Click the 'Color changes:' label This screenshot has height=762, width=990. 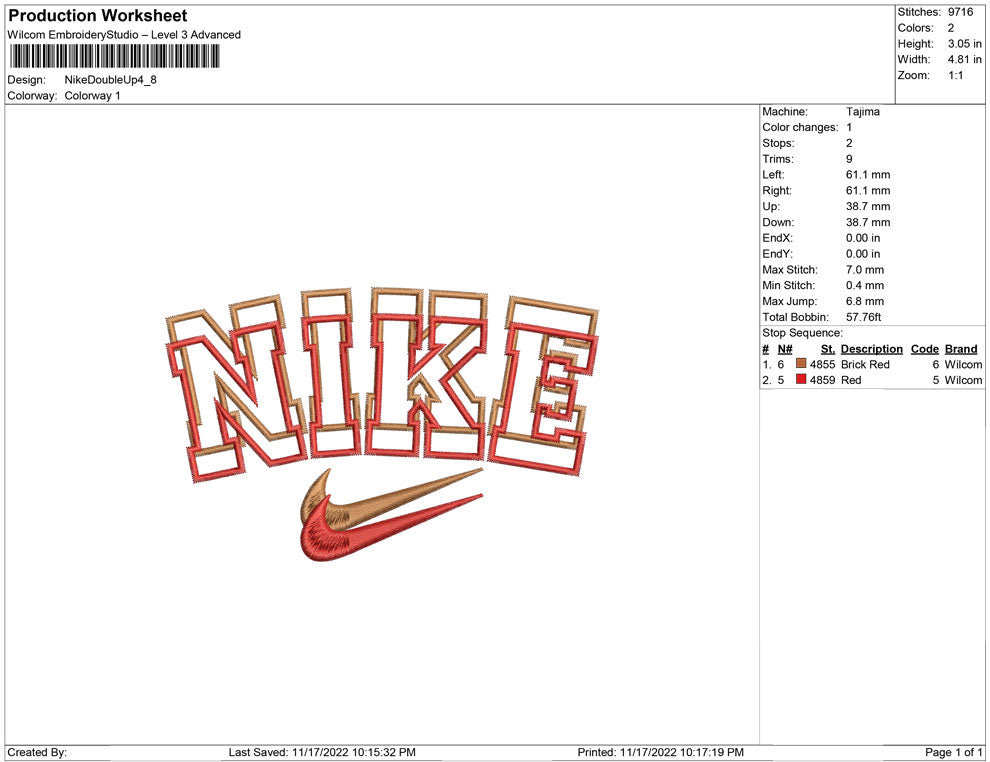click(800, 127)
